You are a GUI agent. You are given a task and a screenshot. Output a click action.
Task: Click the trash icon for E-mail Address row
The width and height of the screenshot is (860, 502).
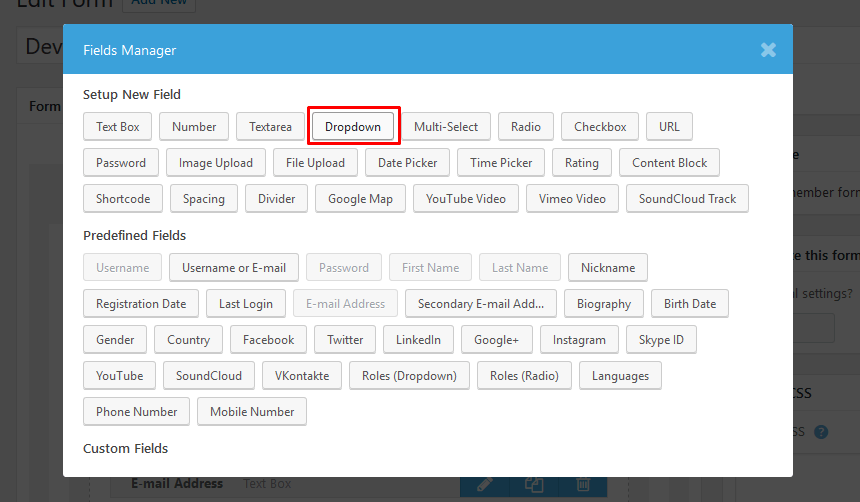pos(582,485)
